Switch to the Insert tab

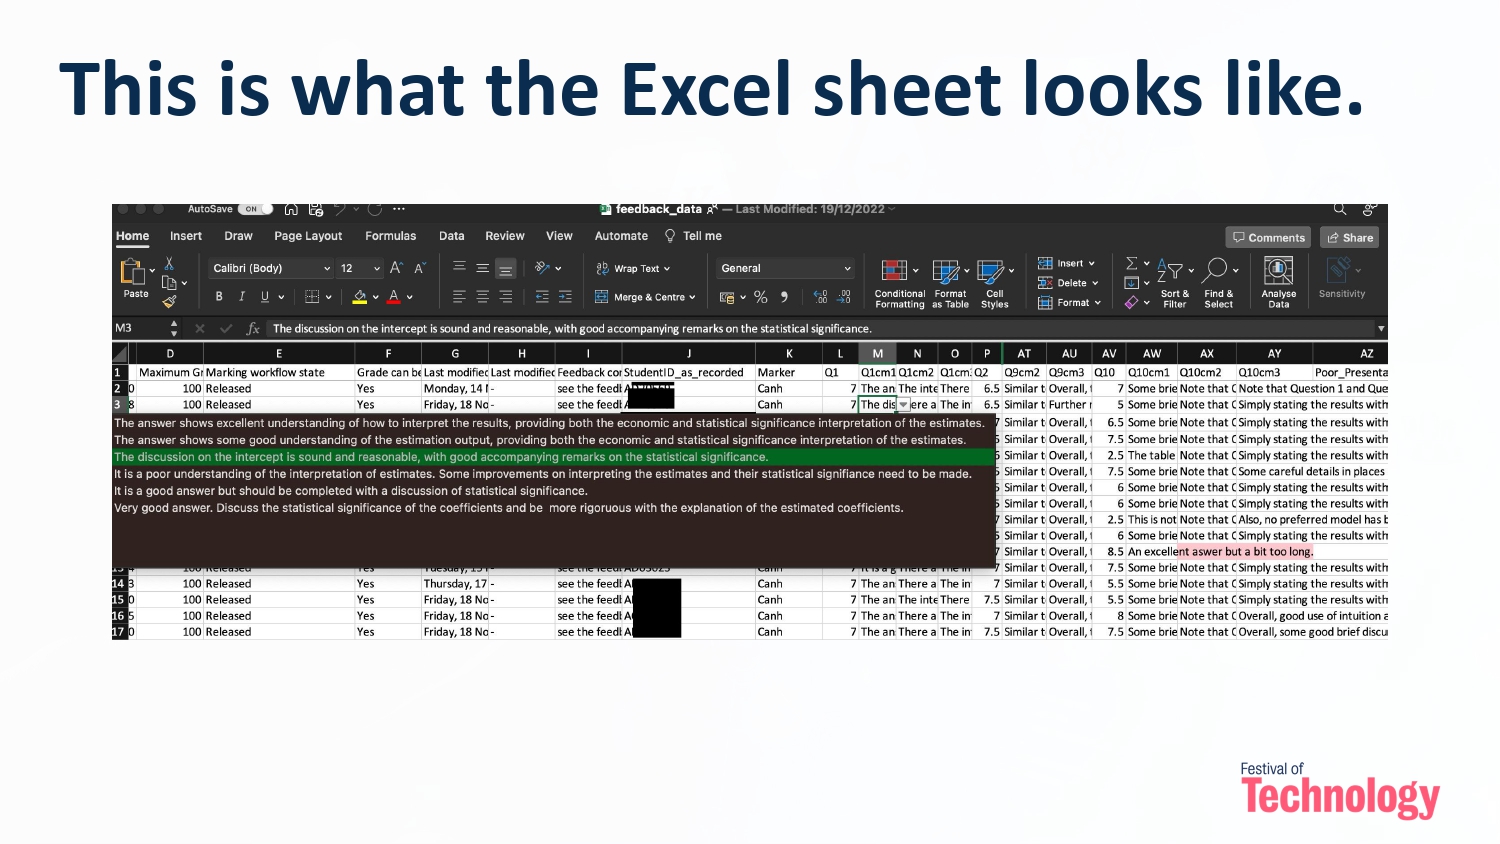[186, 236]
